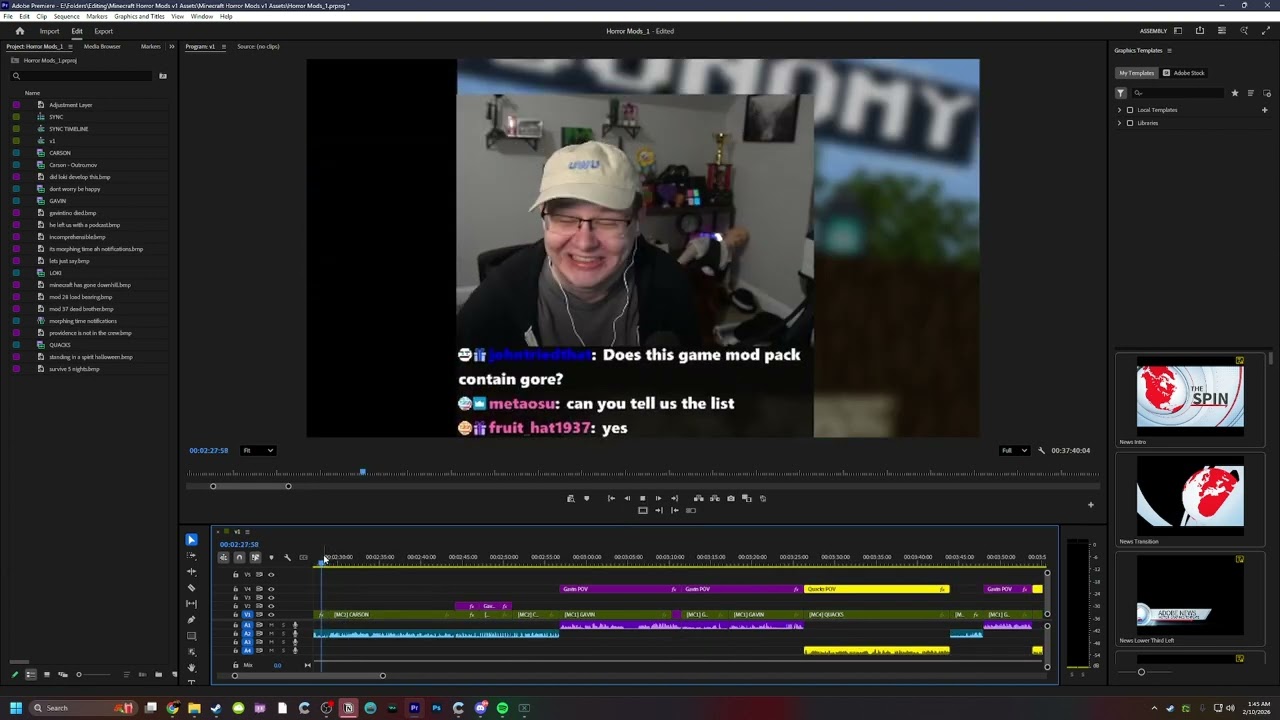
Task: Open Project panel menu next to Horror Mods_1
Action: coord(69,47)
